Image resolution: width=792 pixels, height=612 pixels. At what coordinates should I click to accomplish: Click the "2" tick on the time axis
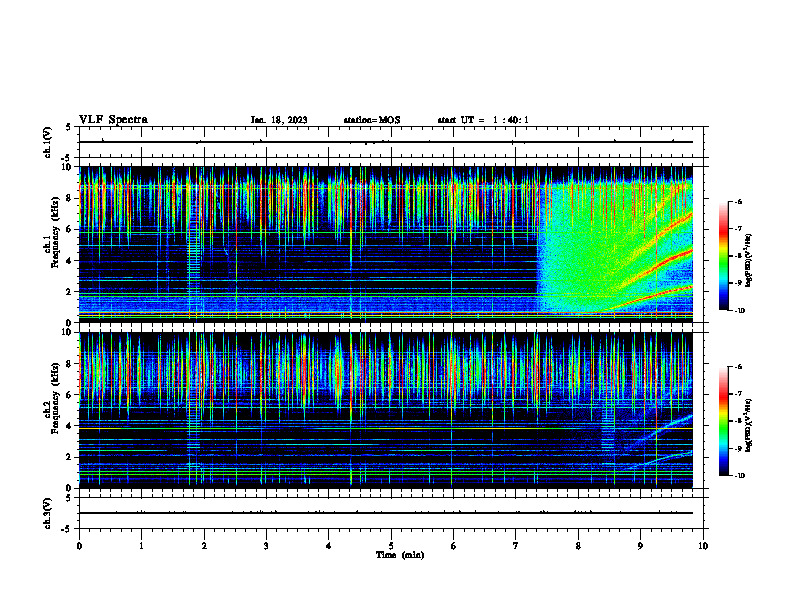pos(204,546)
